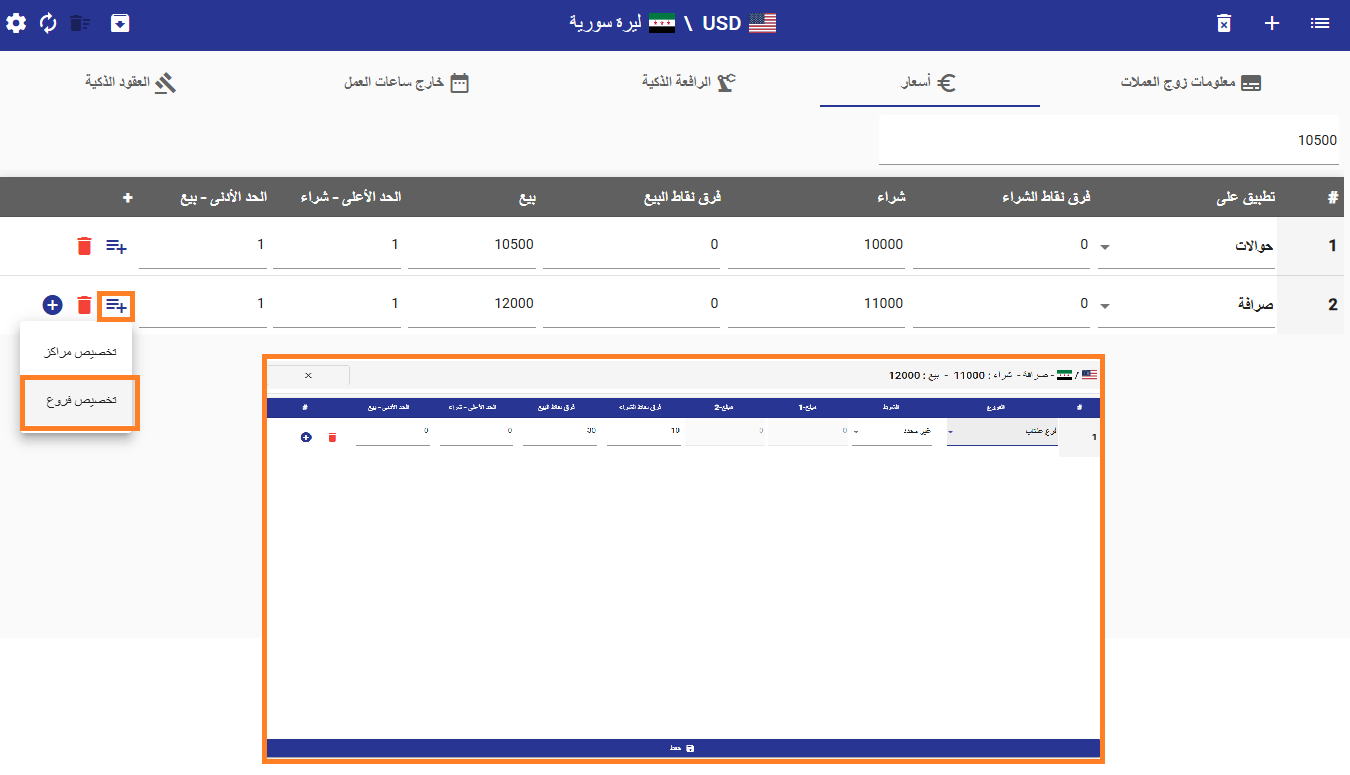Open customize list icon in حوالات row
Screen dimensions: 1350x775
[116, 246]
